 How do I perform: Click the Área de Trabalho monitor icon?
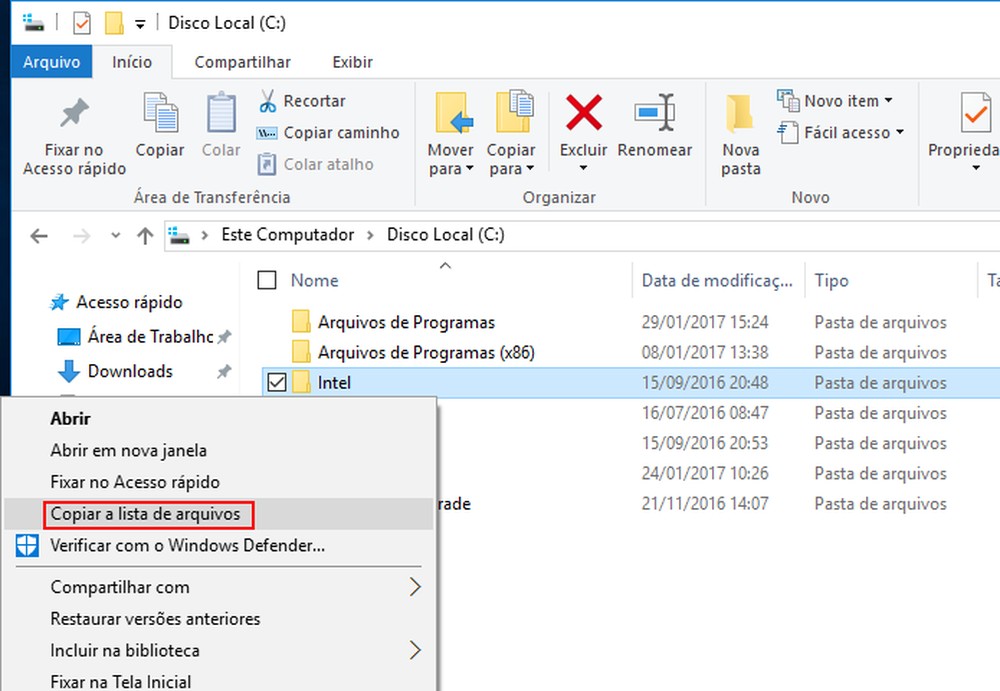click(x=69, y=336)
